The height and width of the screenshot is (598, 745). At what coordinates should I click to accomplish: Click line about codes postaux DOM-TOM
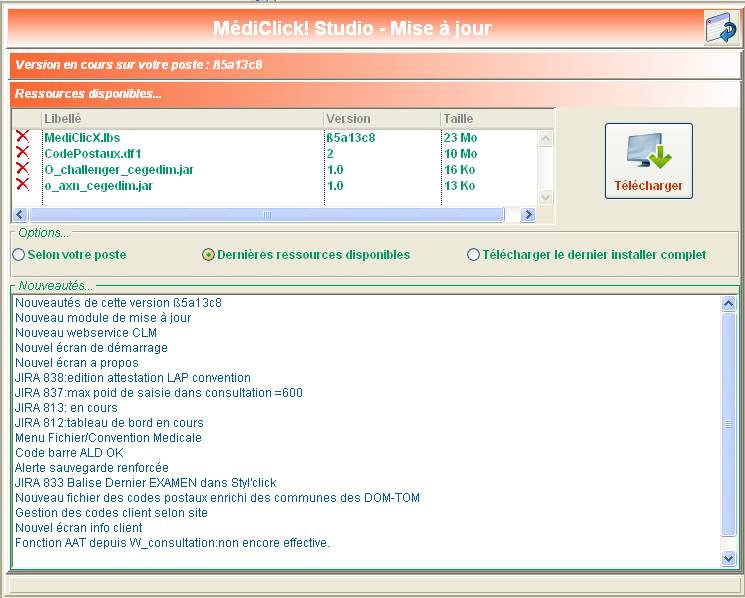tap(217, 498)
